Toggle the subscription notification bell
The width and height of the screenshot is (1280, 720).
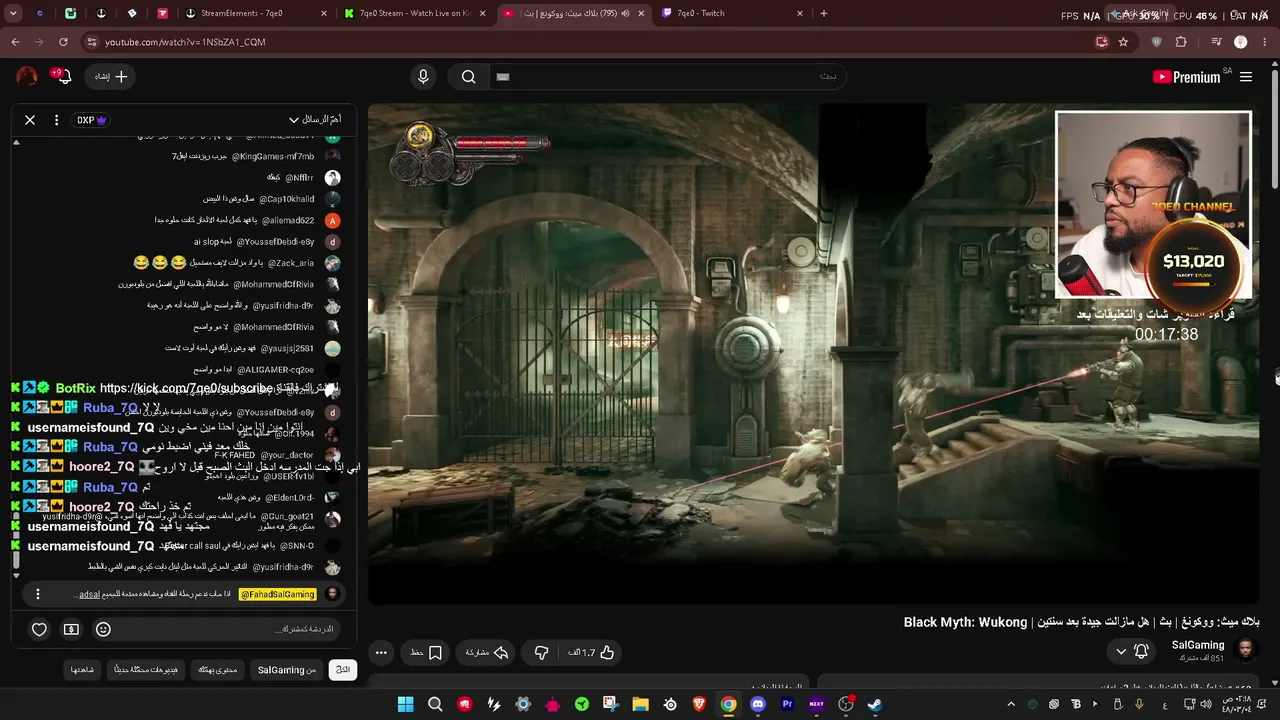pyautogui.click(x=1141, y=652)
